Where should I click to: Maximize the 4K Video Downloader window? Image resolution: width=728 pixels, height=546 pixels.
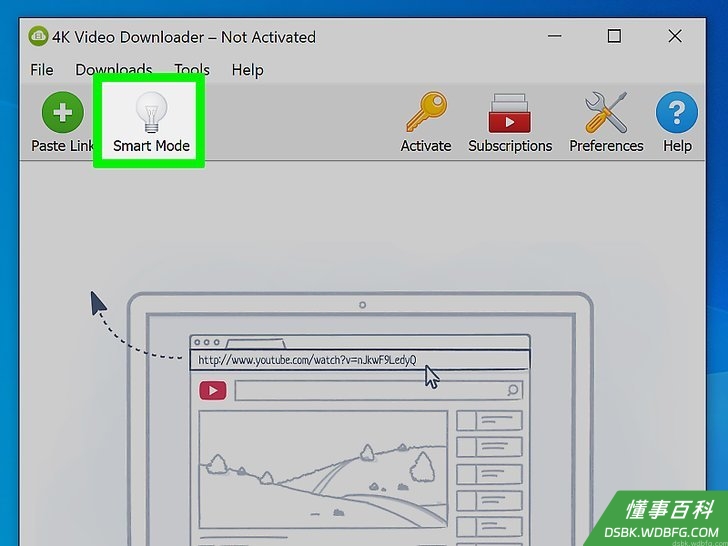tap(614, 36)
